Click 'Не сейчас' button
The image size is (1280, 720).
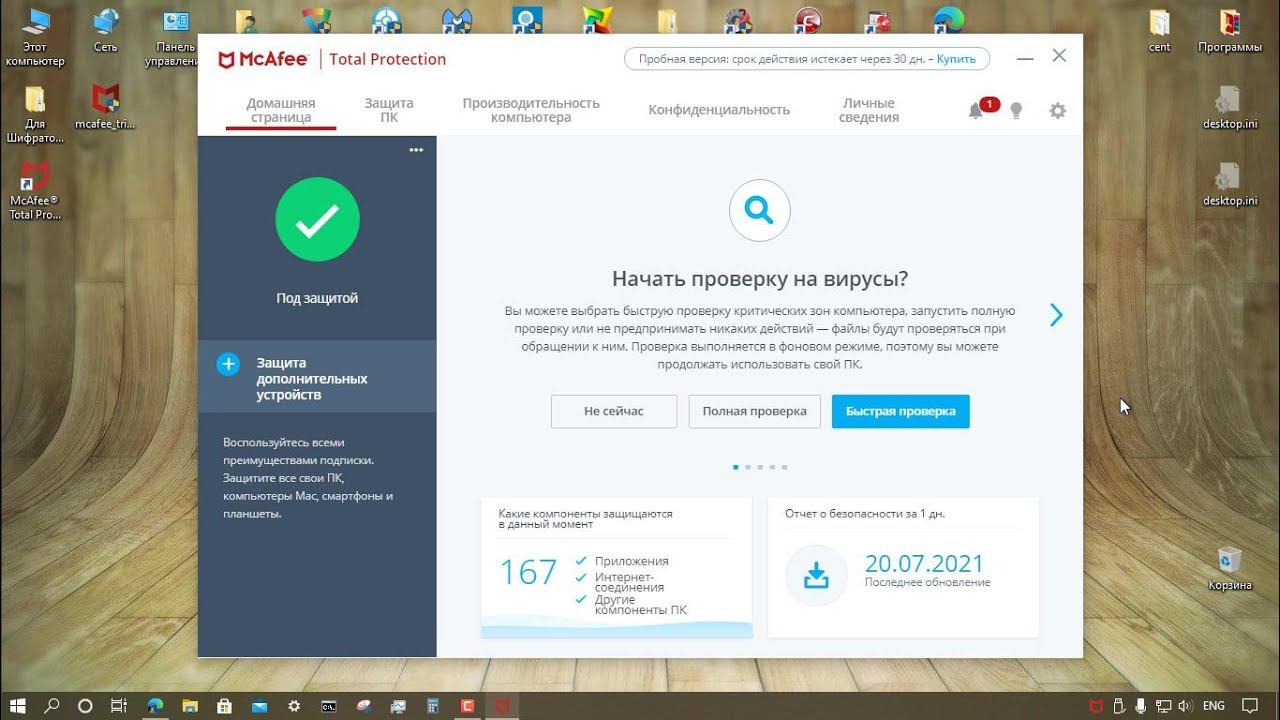[614, 411]
